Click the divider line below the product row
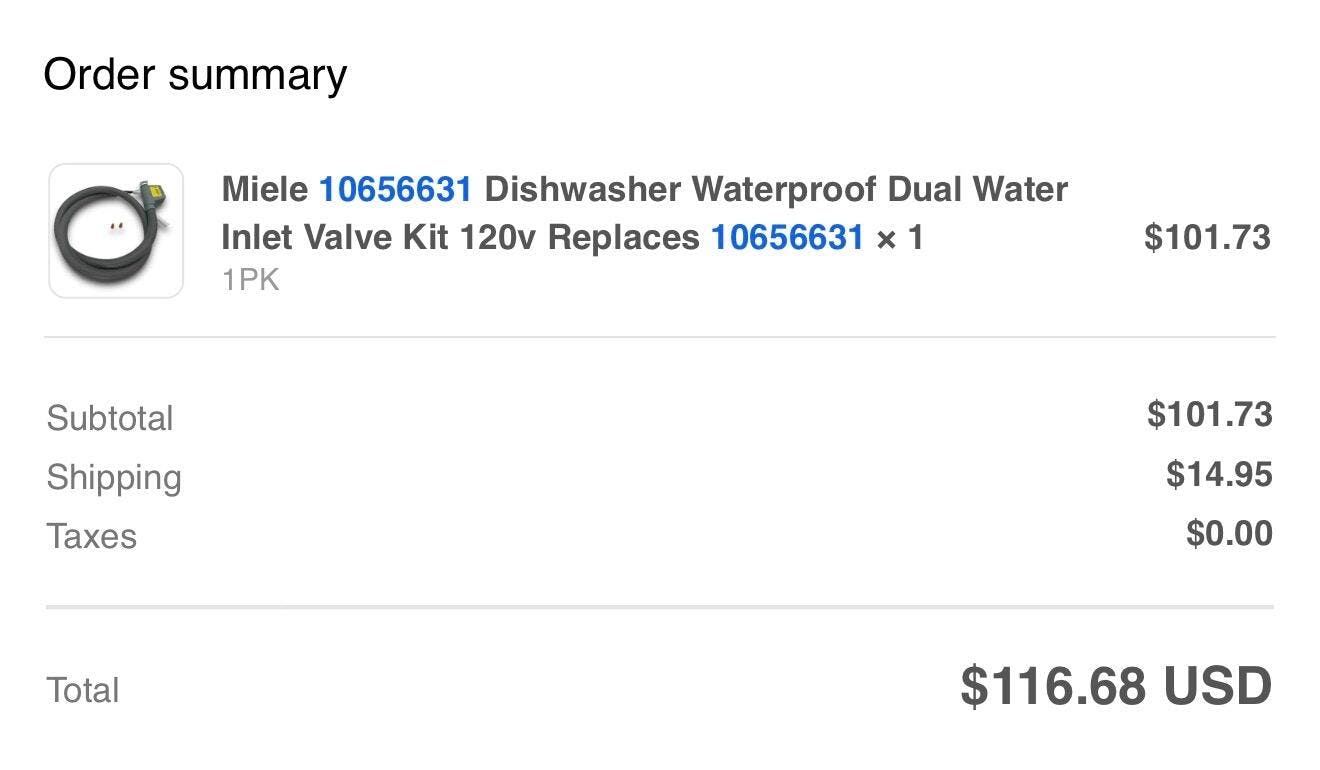1320x770 pixels. coord(660,338)
